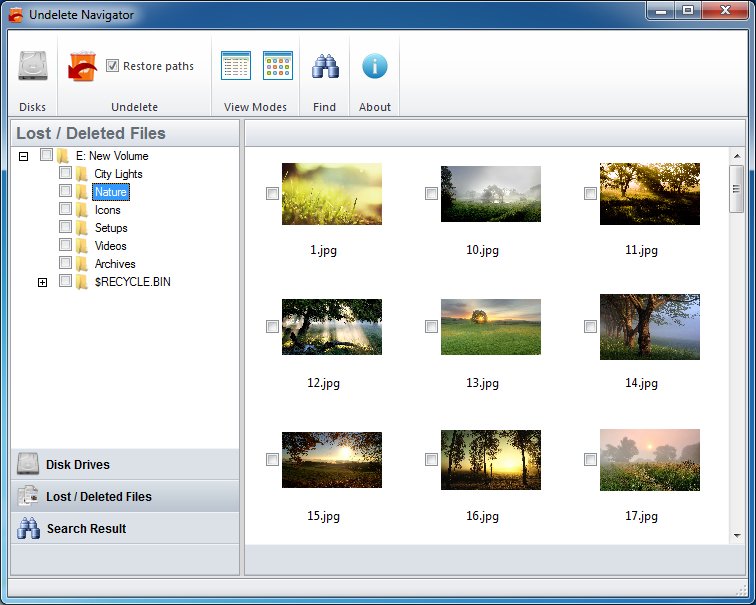Click the Undelete Navigator title bar app icon
Screen dimensions: 756x605
click(x=15, y=15)
